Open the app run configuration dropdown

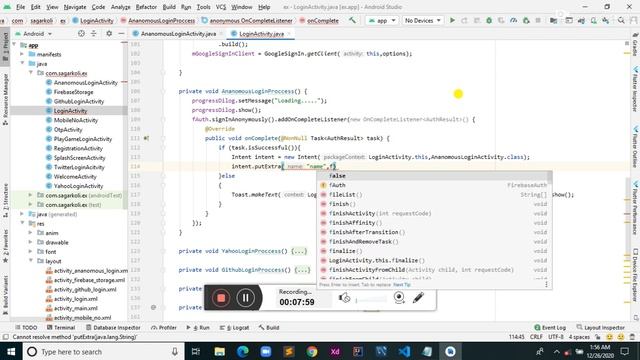pyautogui.click(x=382, y=20)
